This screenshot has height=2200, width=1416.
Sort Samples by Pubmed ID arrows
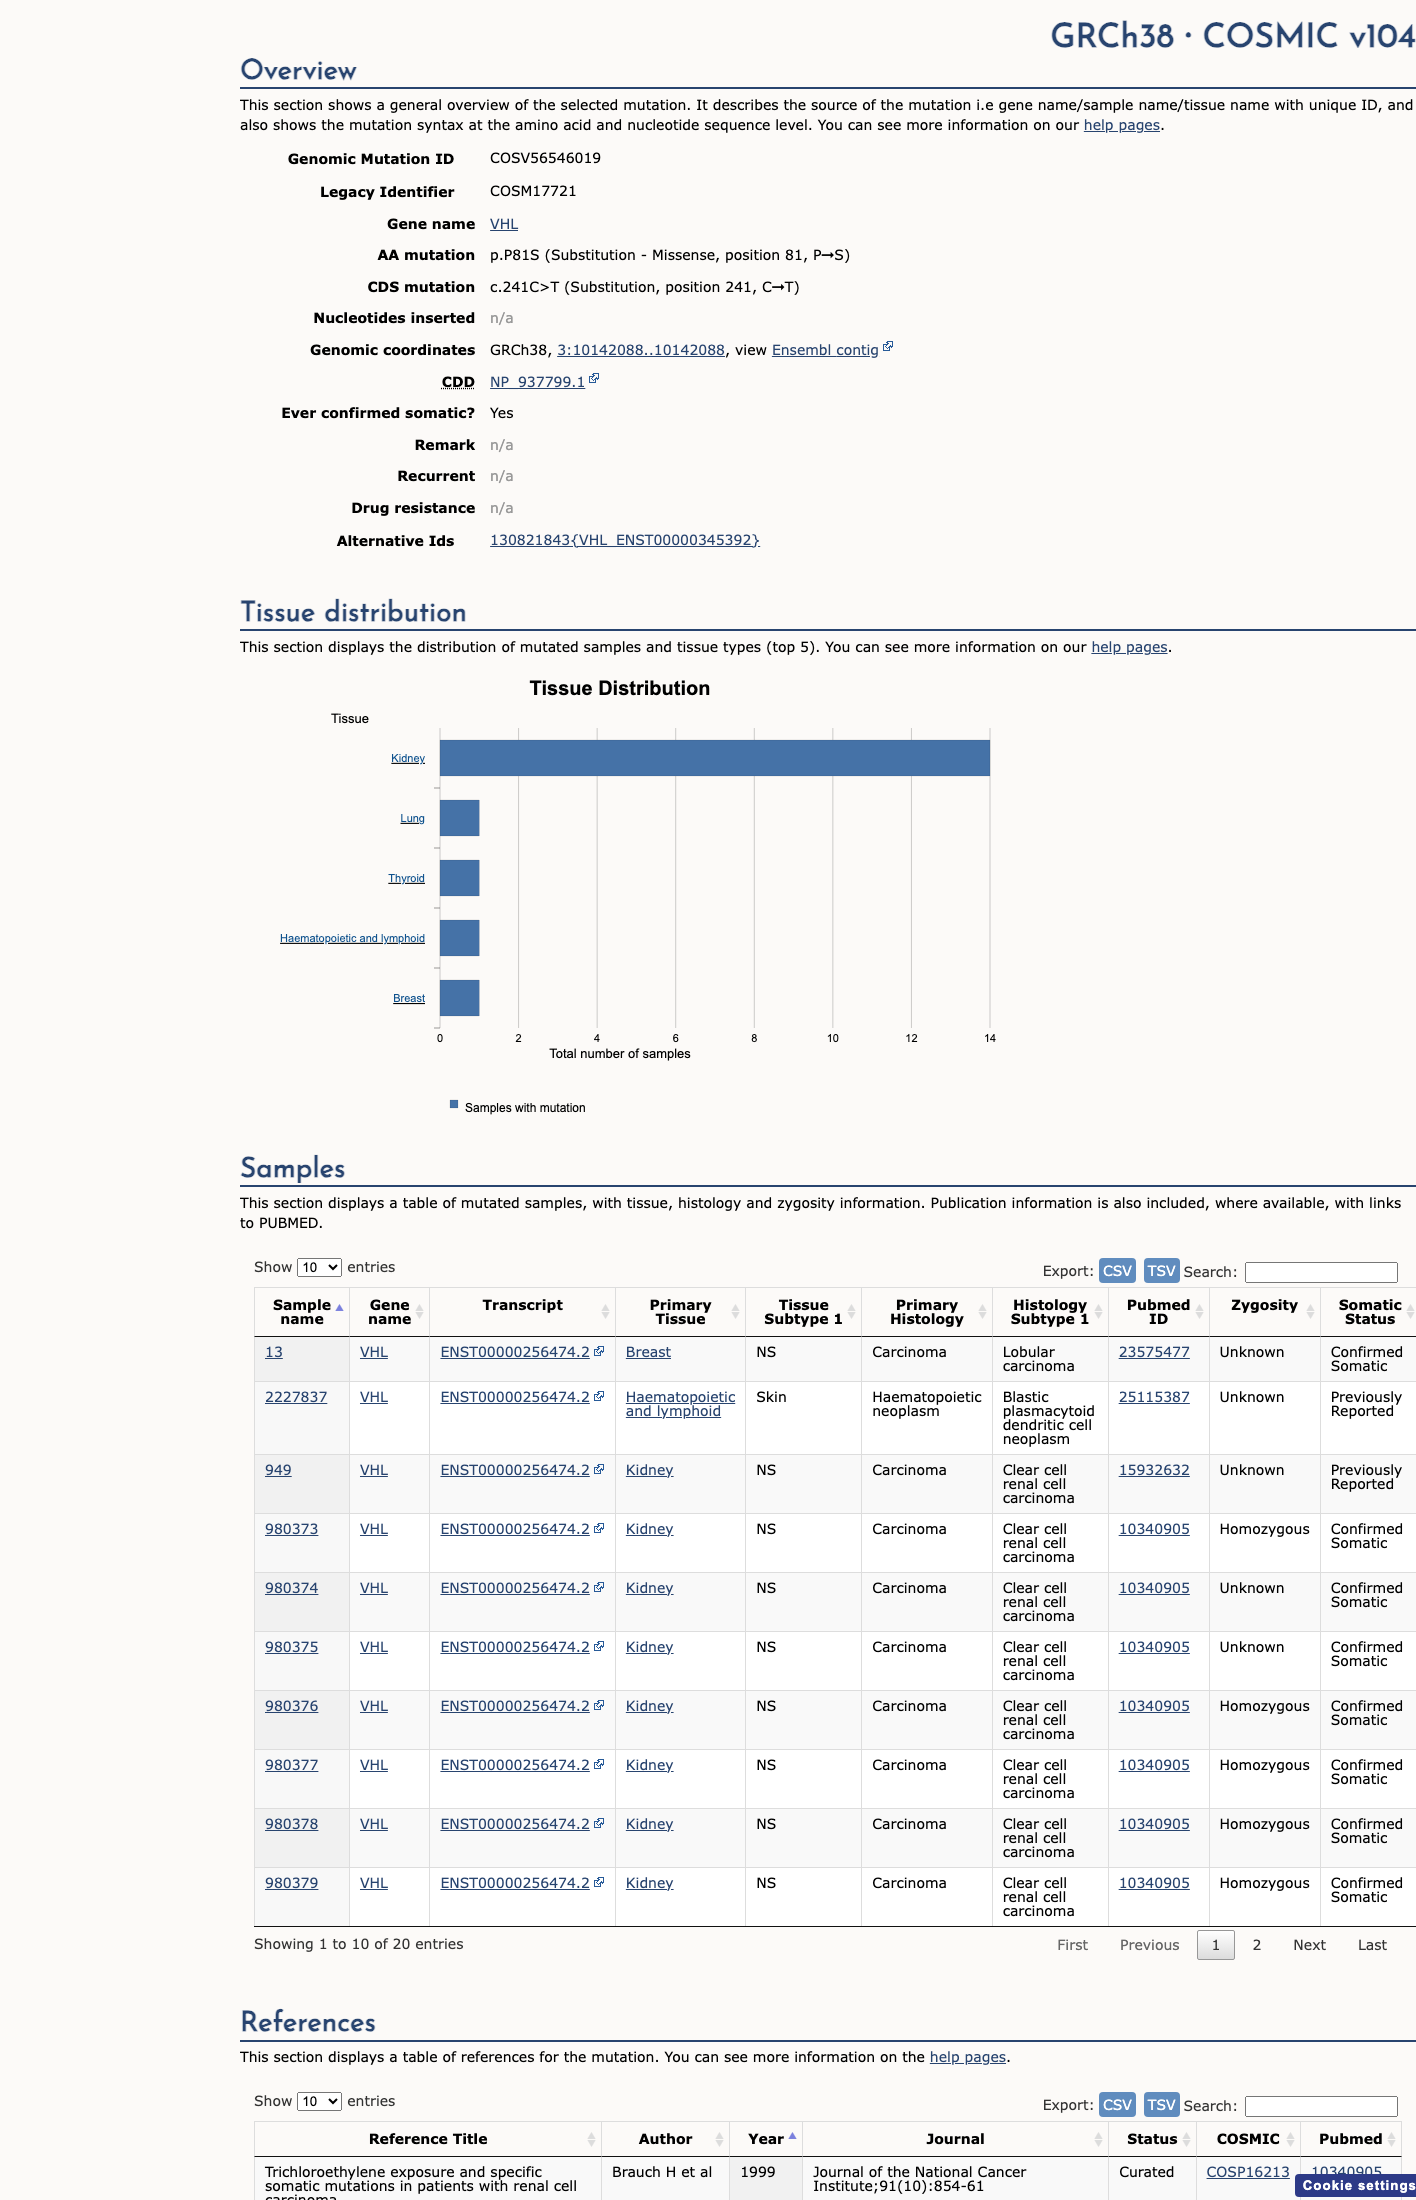coord(1199,1312)
